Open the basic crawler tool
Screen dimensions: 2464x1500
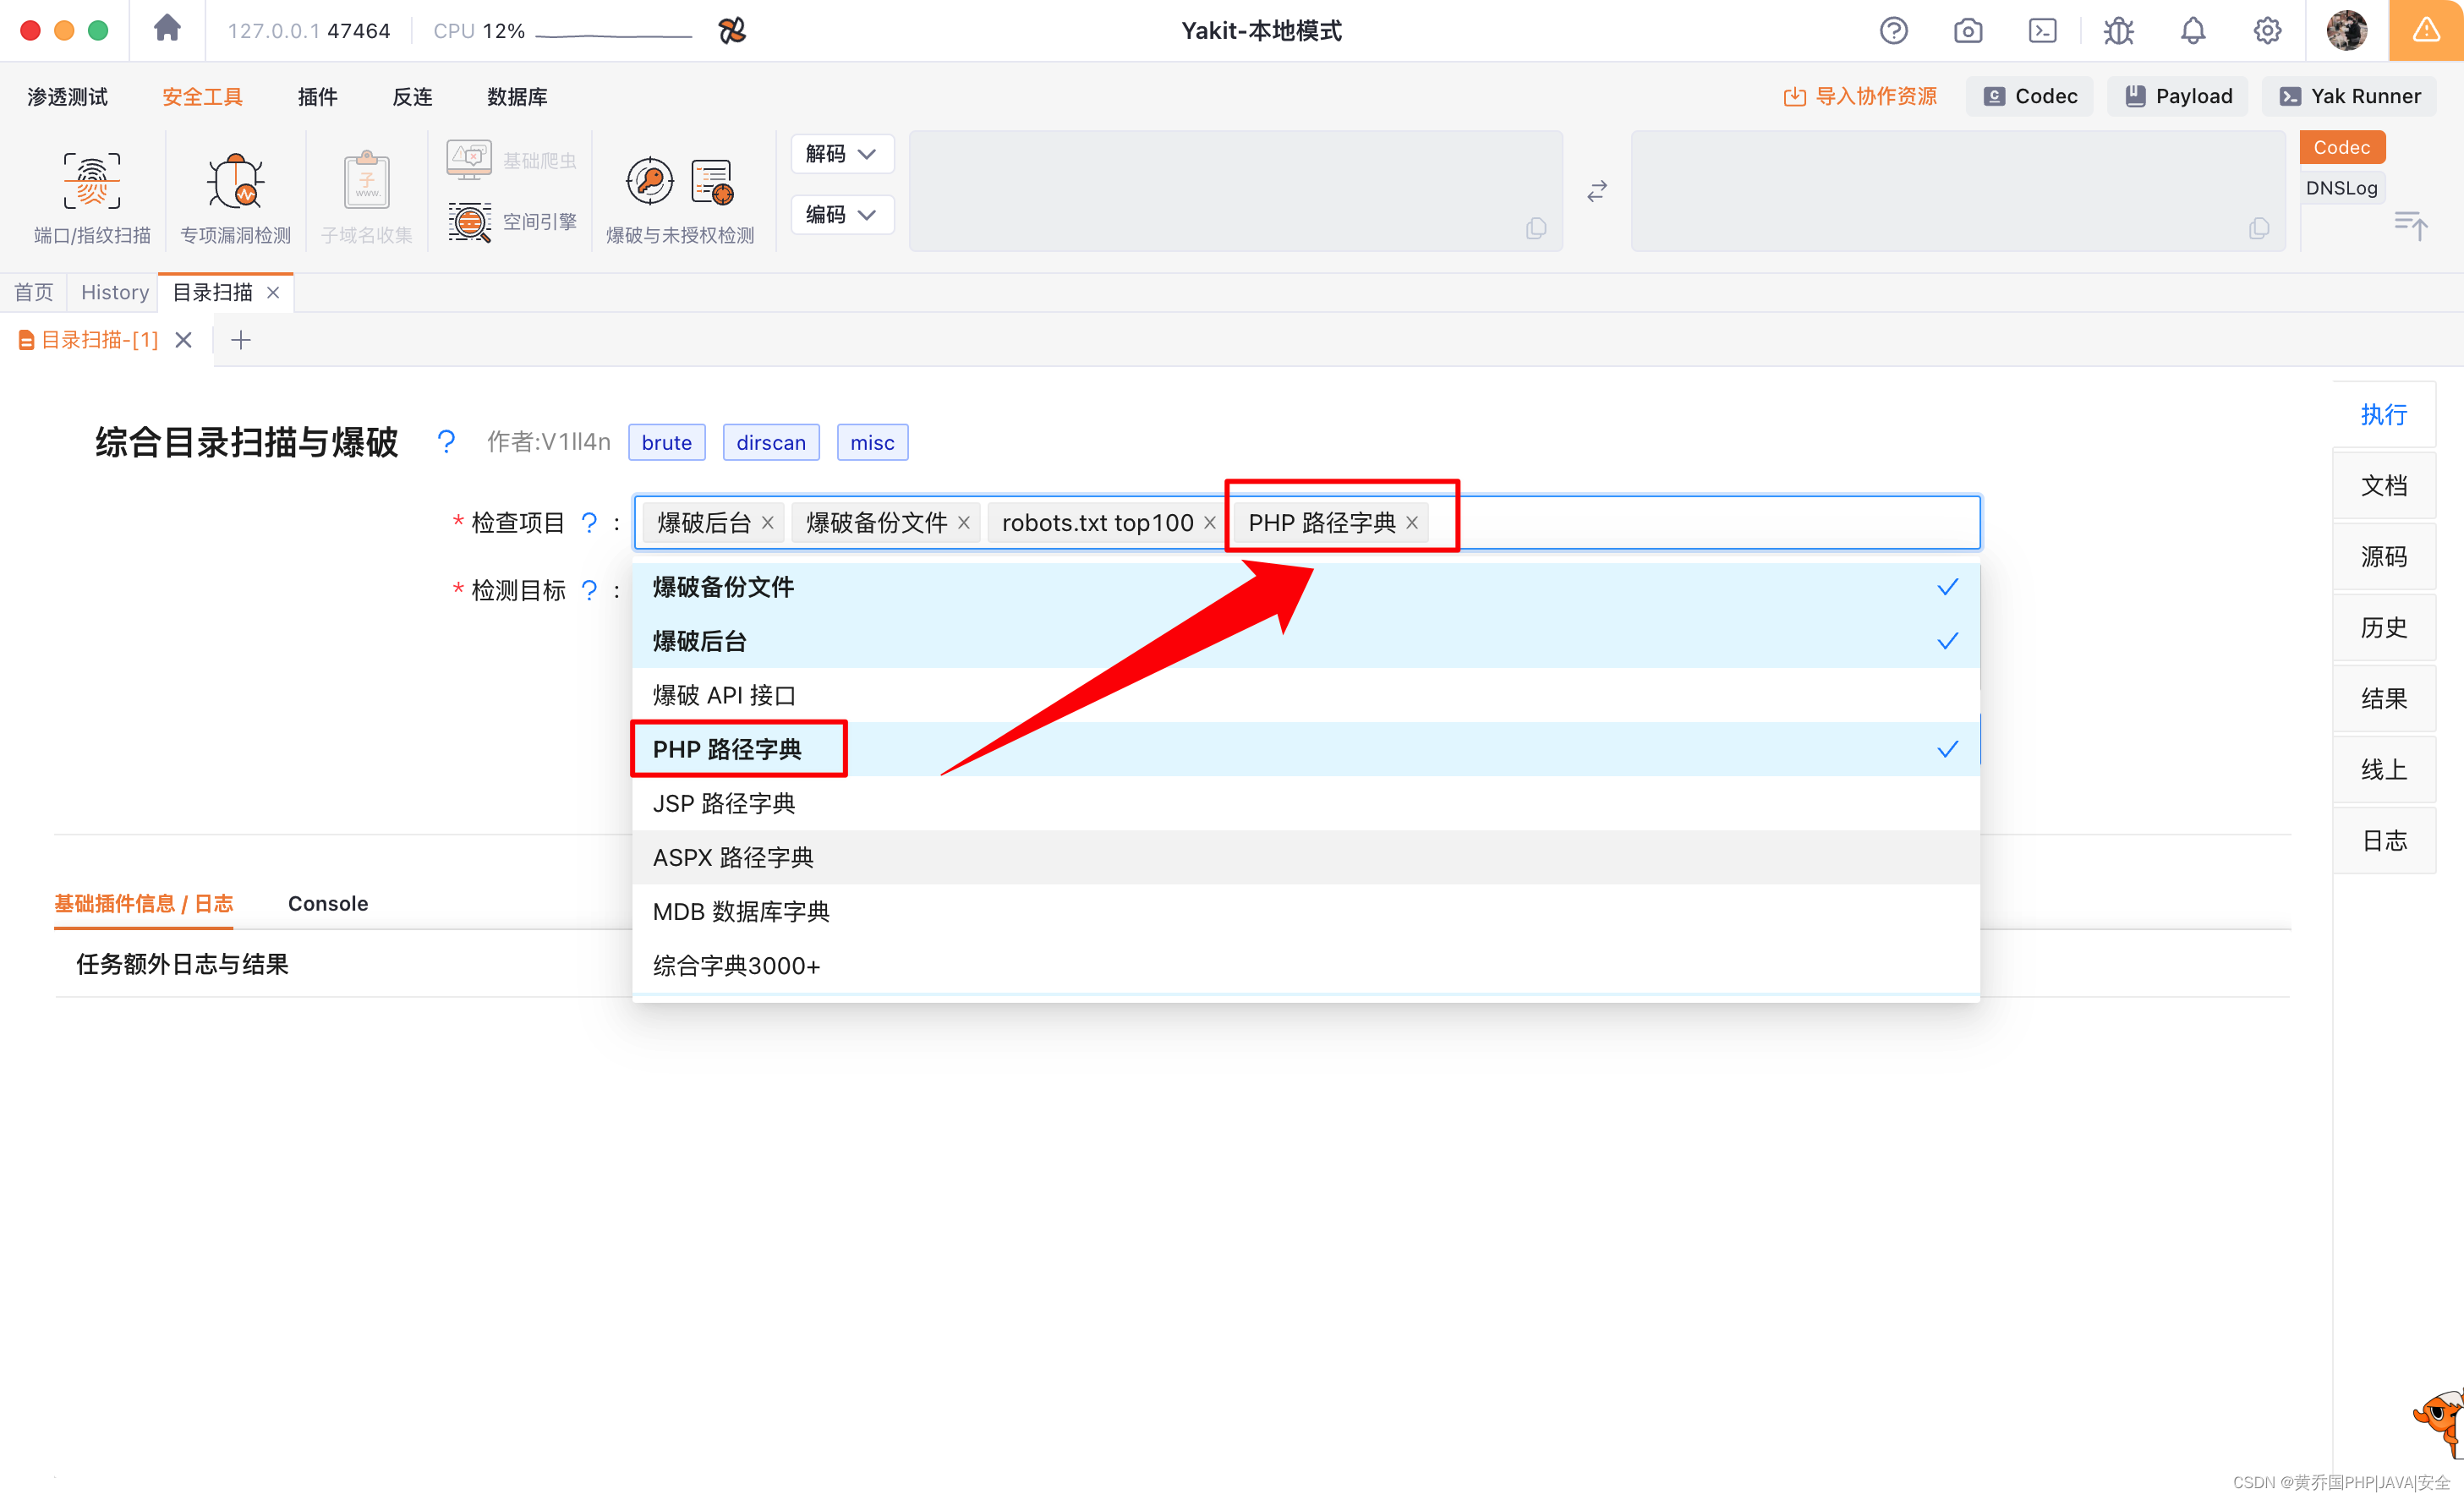pyautogui.click(x=511, y=160)
